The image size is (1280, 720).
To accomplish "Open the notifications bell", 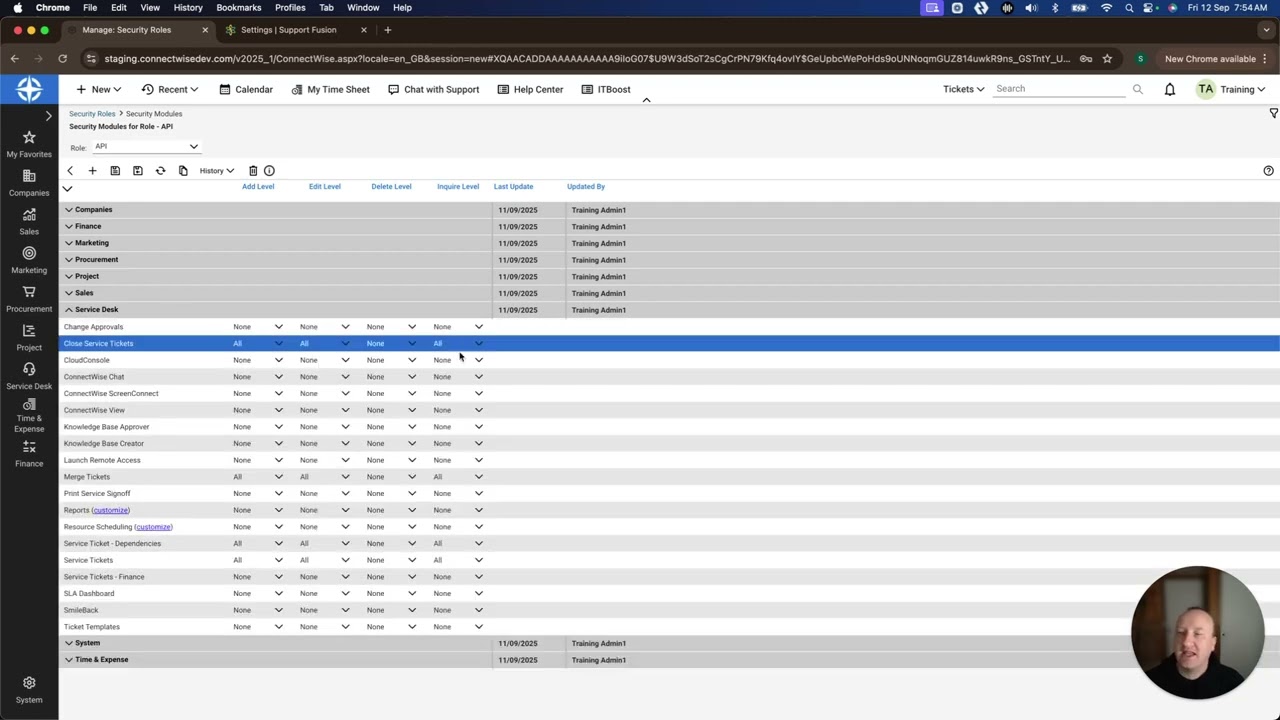I will coord(1169,89).
